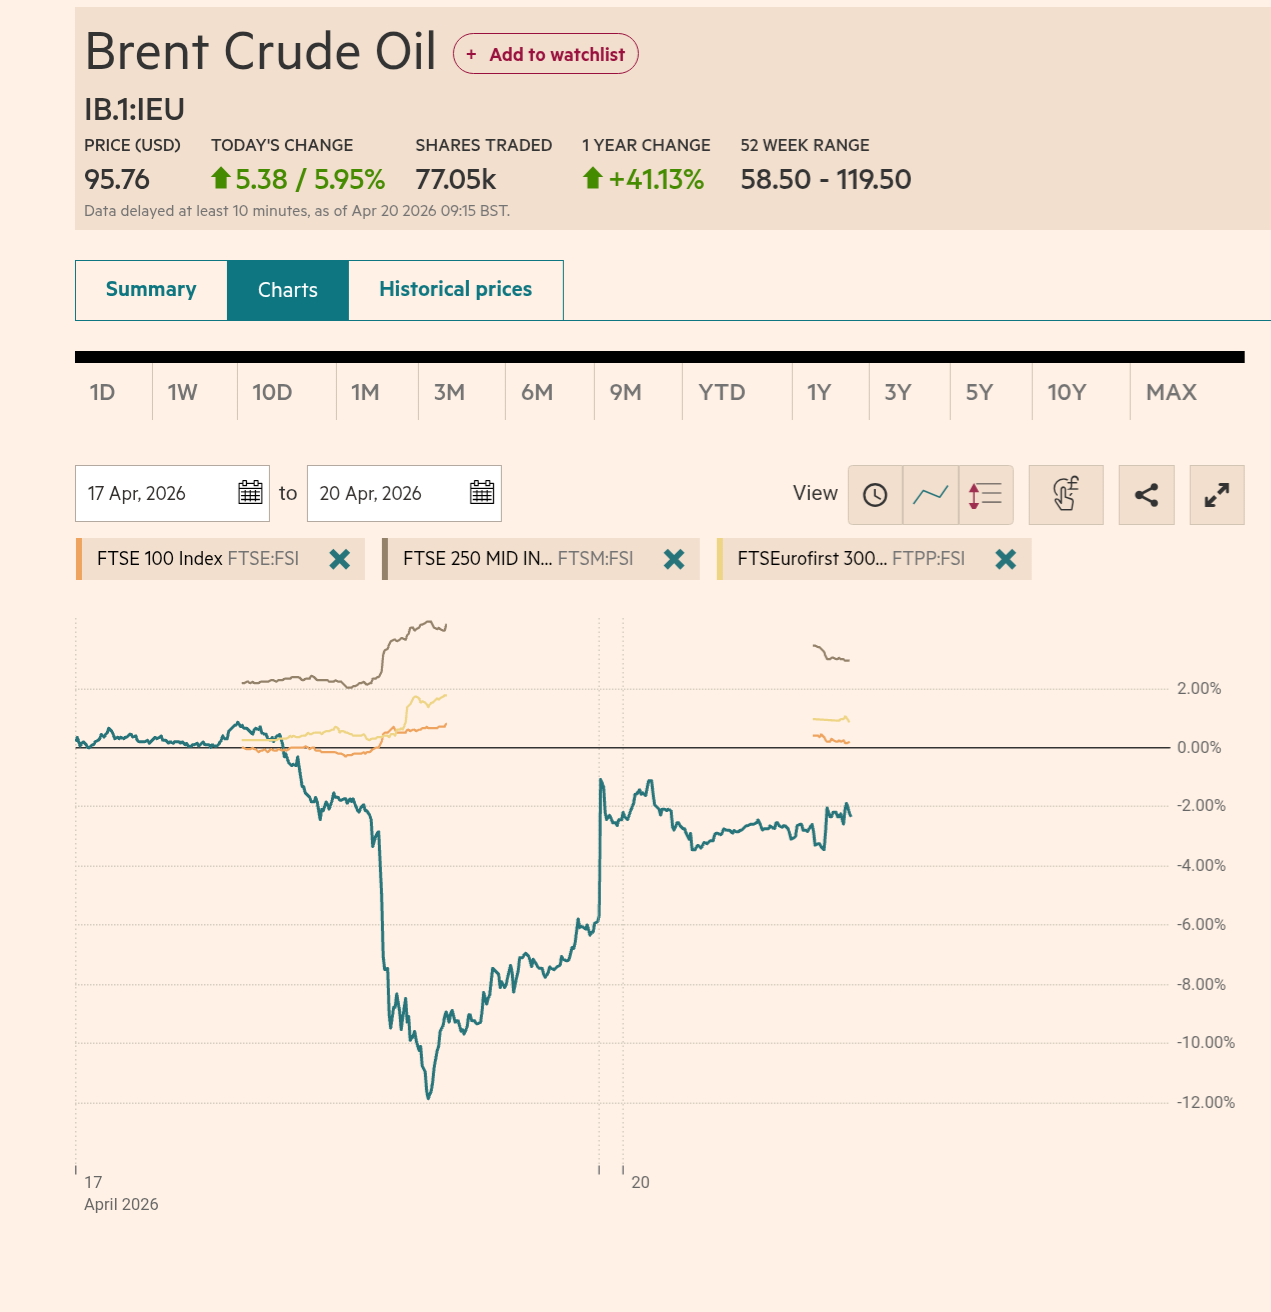
Task: Switch to the Summary tab
Action: [151, 290]
